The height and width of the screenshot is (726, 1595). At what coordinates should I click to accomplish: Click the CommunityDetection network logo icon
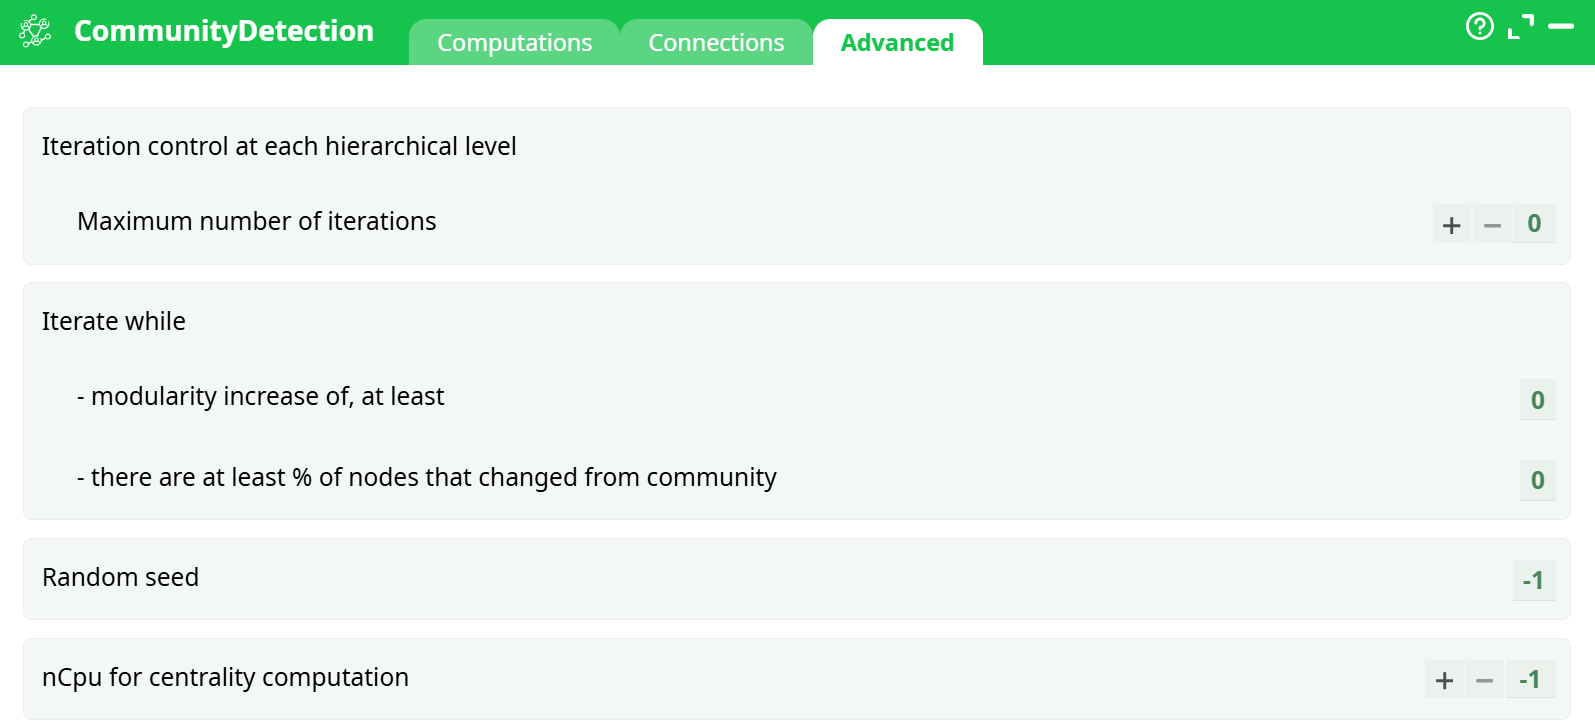(x=33, y=29)
